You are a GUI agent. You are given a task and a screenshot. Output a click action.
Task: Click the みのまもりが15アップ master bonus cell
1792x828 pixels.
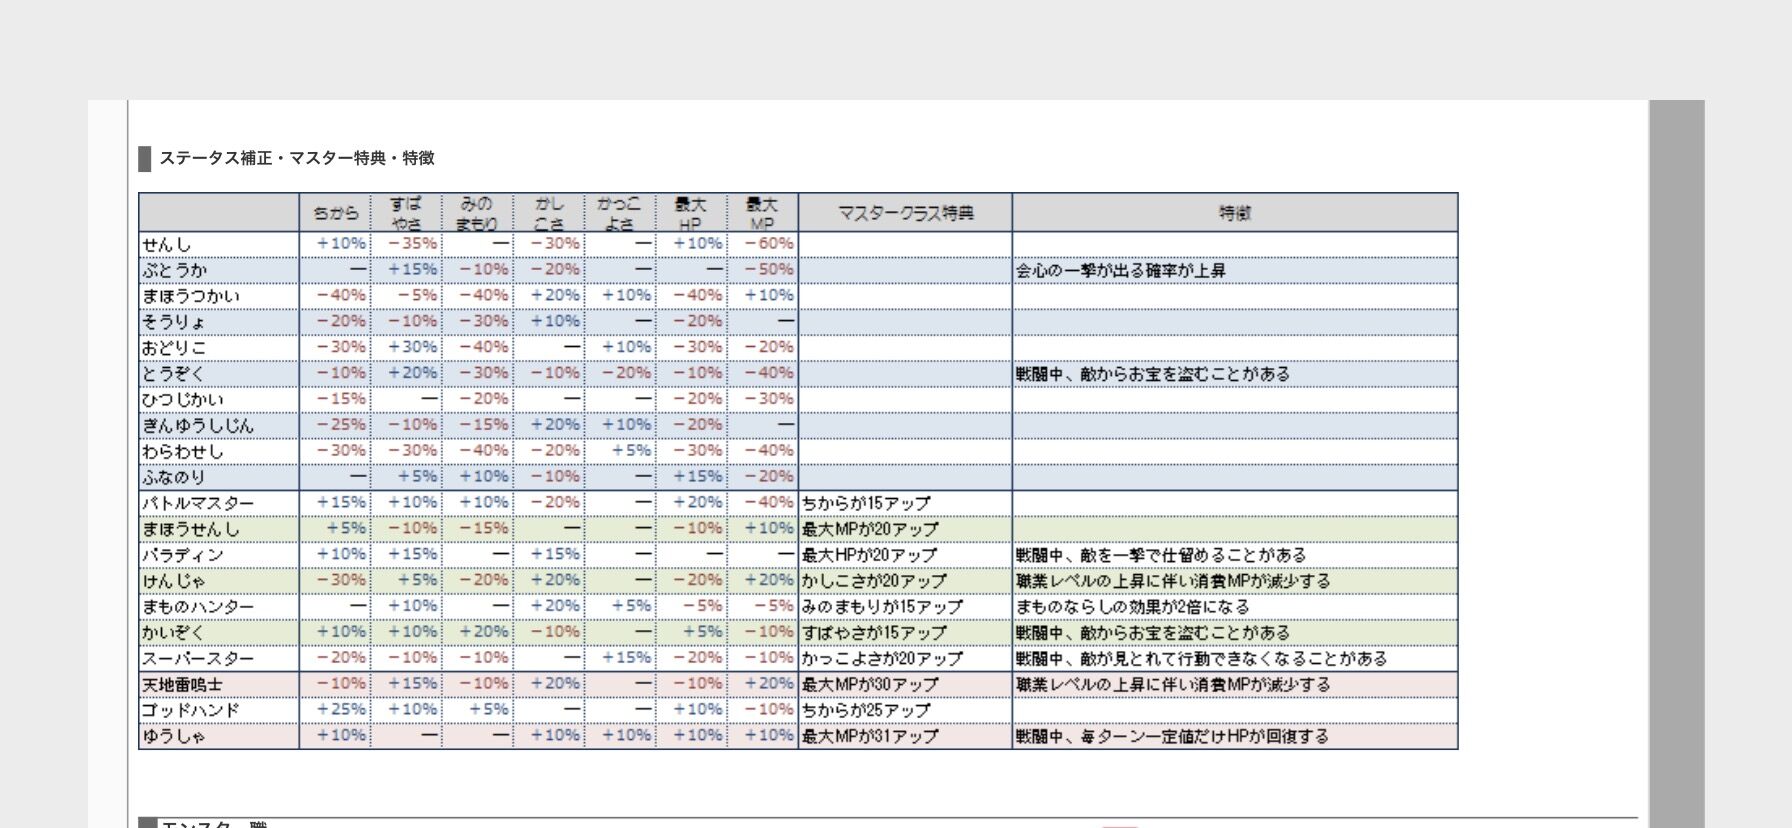coord(882,607)
